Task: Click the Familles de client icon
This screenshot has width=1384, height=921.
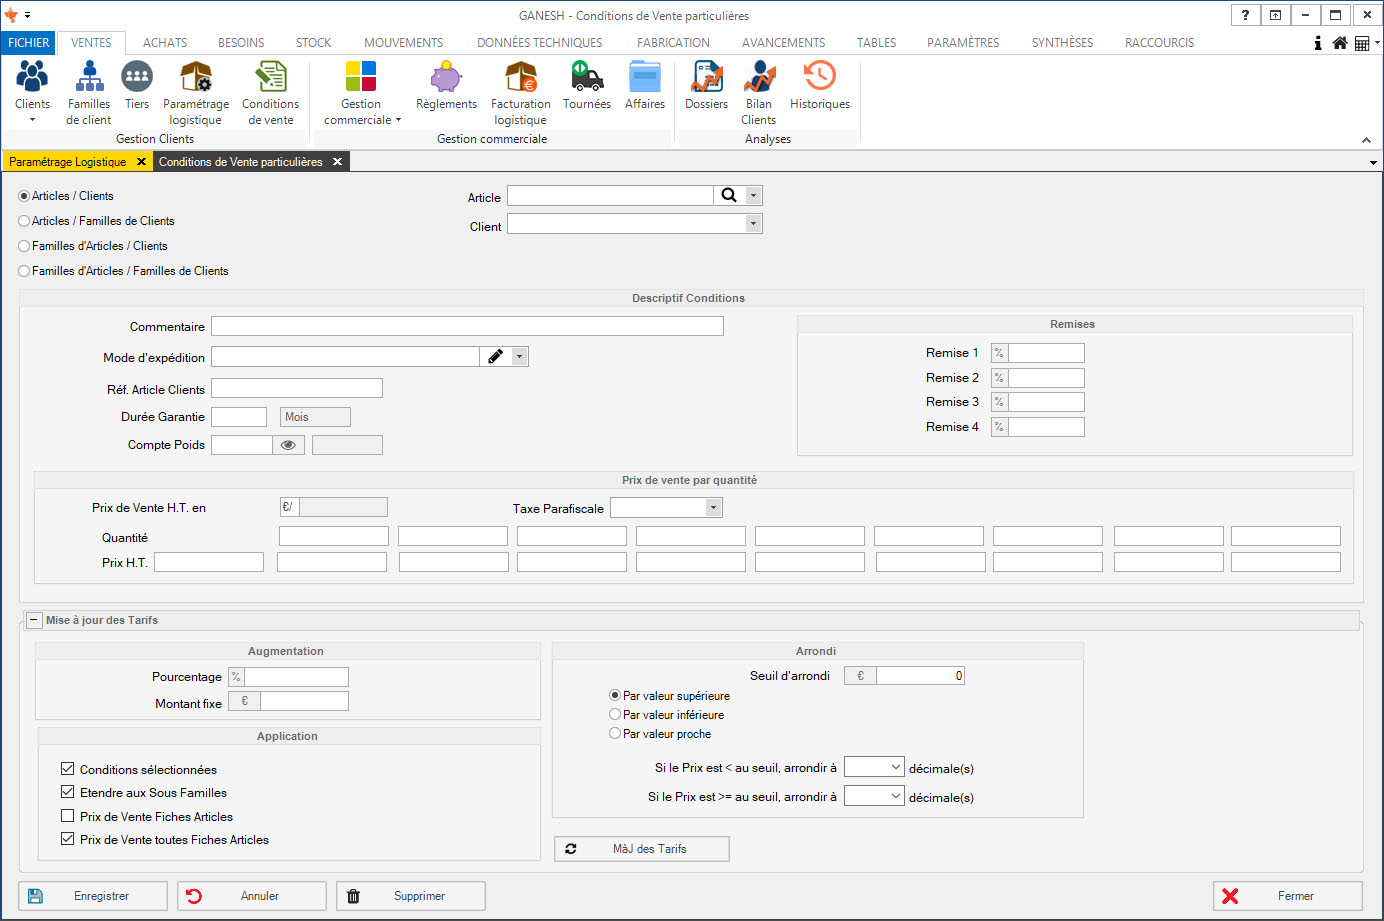Action: coord(89,78)
